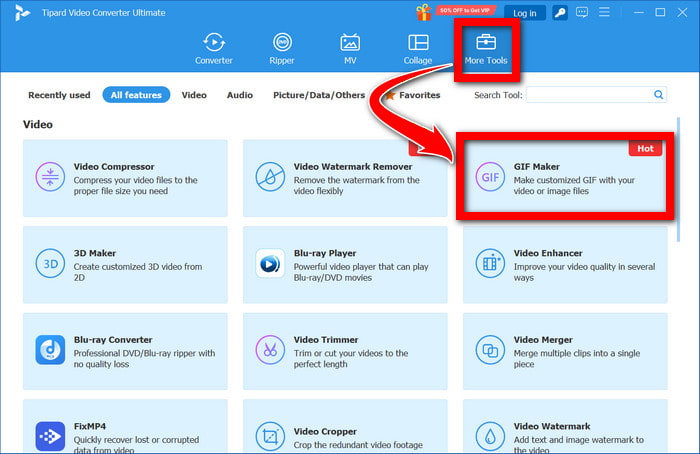Open Video Watermark Remover icon
This screenshot has width=700, height=454.
pyautogui.click(x=270, y=177)
